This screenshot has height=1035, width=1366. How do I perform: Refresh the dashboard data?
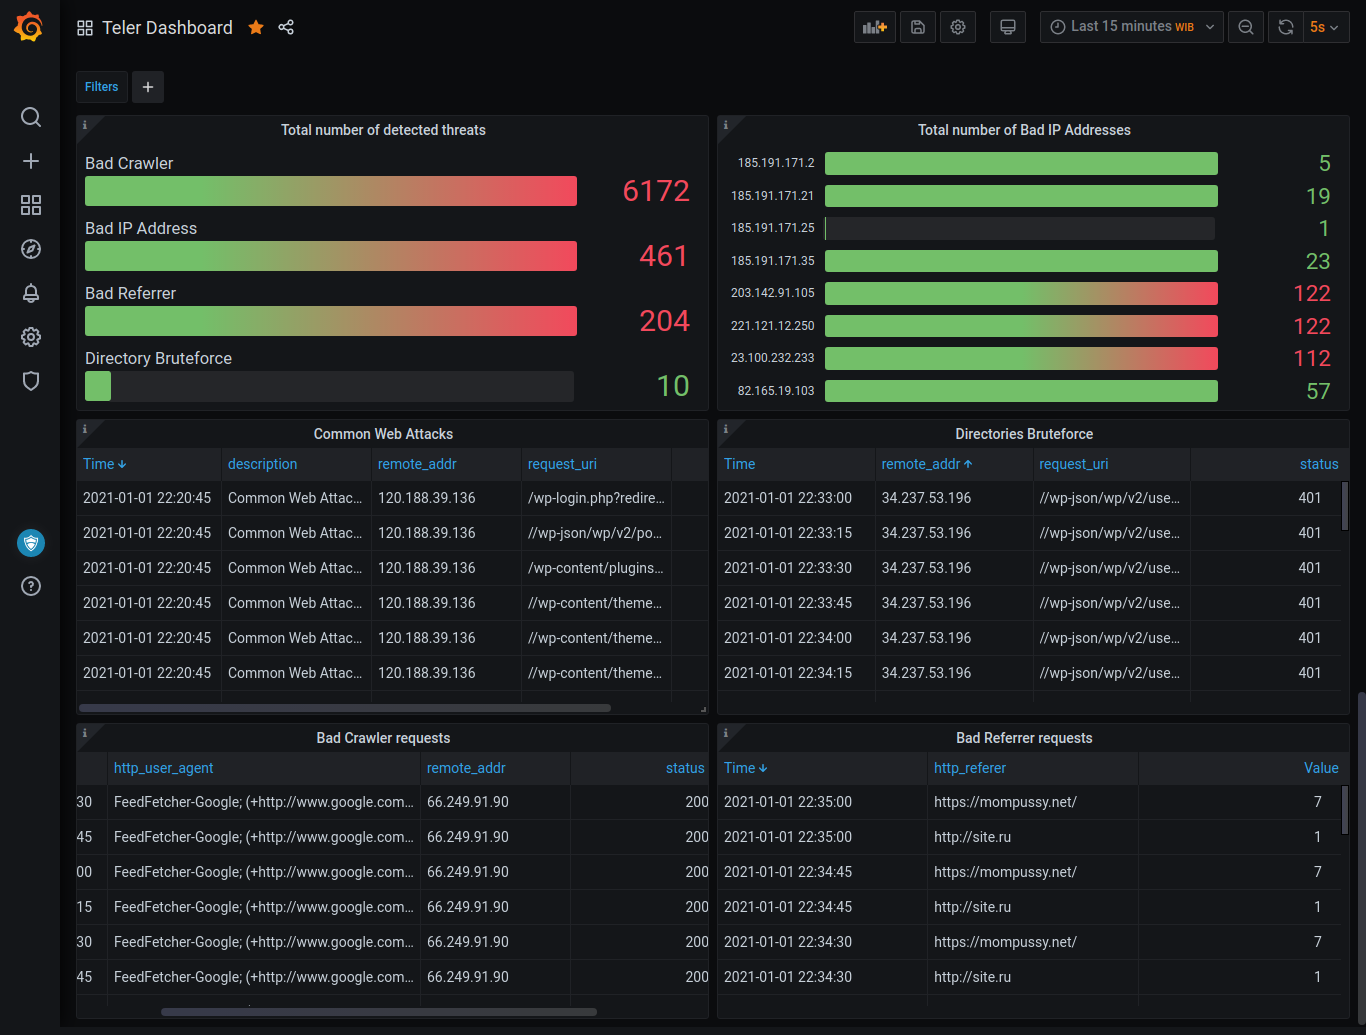[1285, 27]
